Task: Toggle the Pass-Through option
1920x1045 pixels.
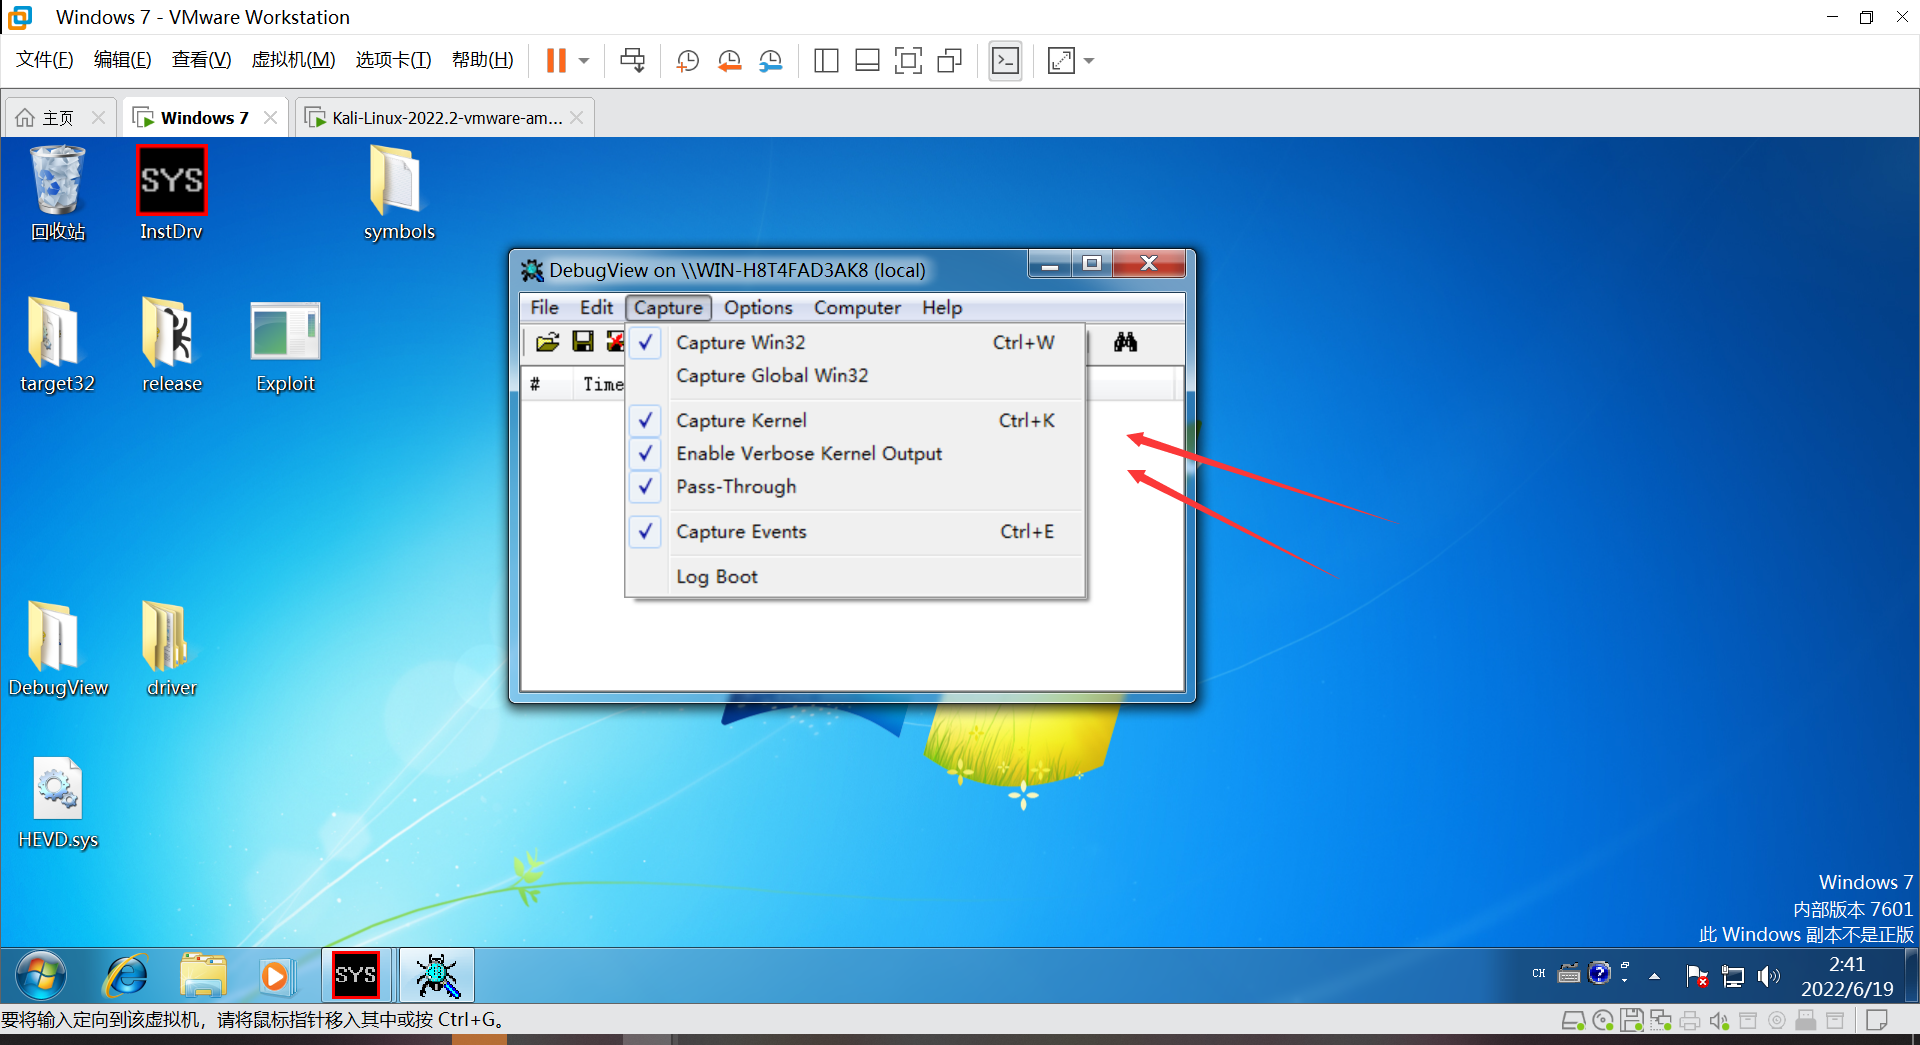Action: point(856,487)
